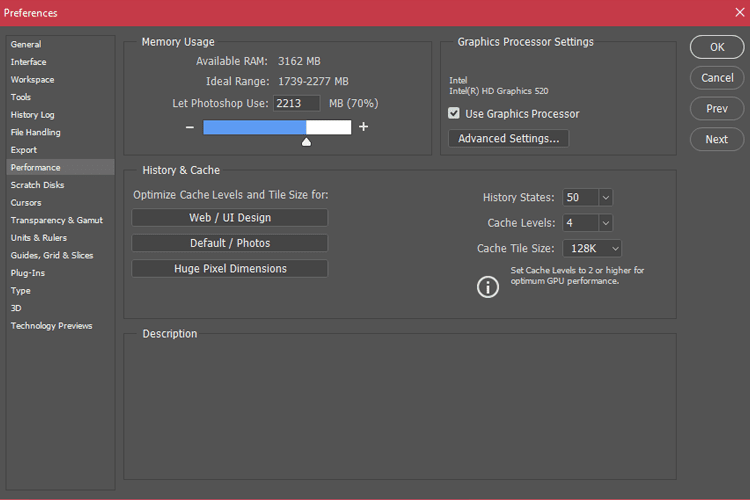Screen dimensions: 750x500
Task: Go to File Handling preferences
Action: point(60,132)
